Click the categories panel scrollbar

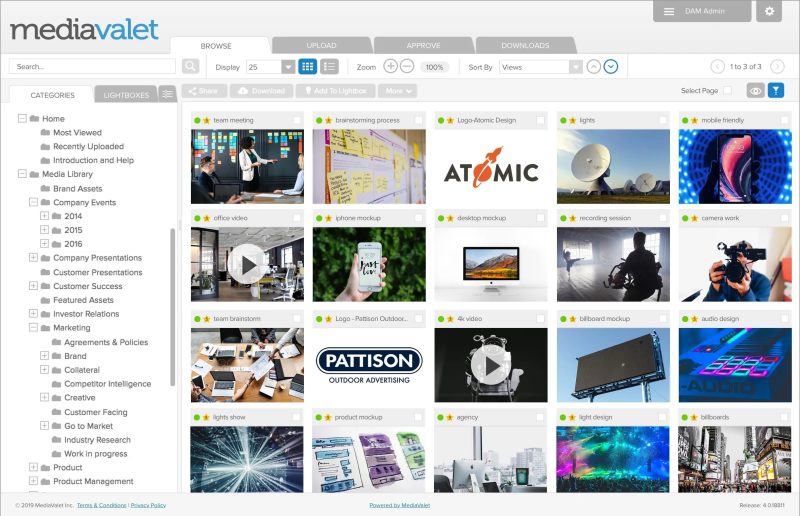click(x=172, y=306)
